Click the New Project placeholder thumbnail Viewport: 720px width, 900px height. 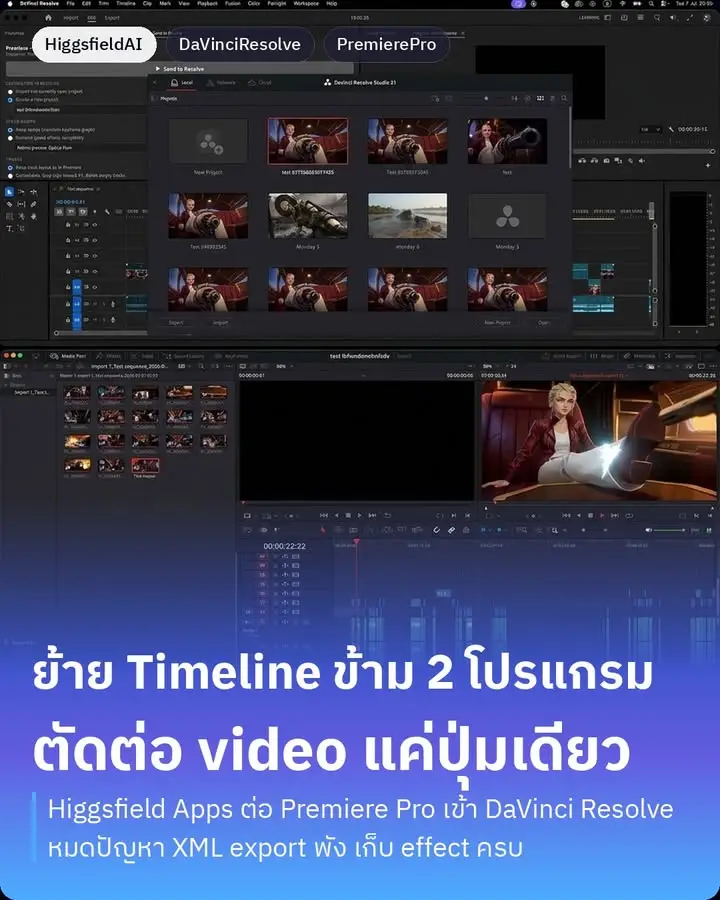pos(208,141)
